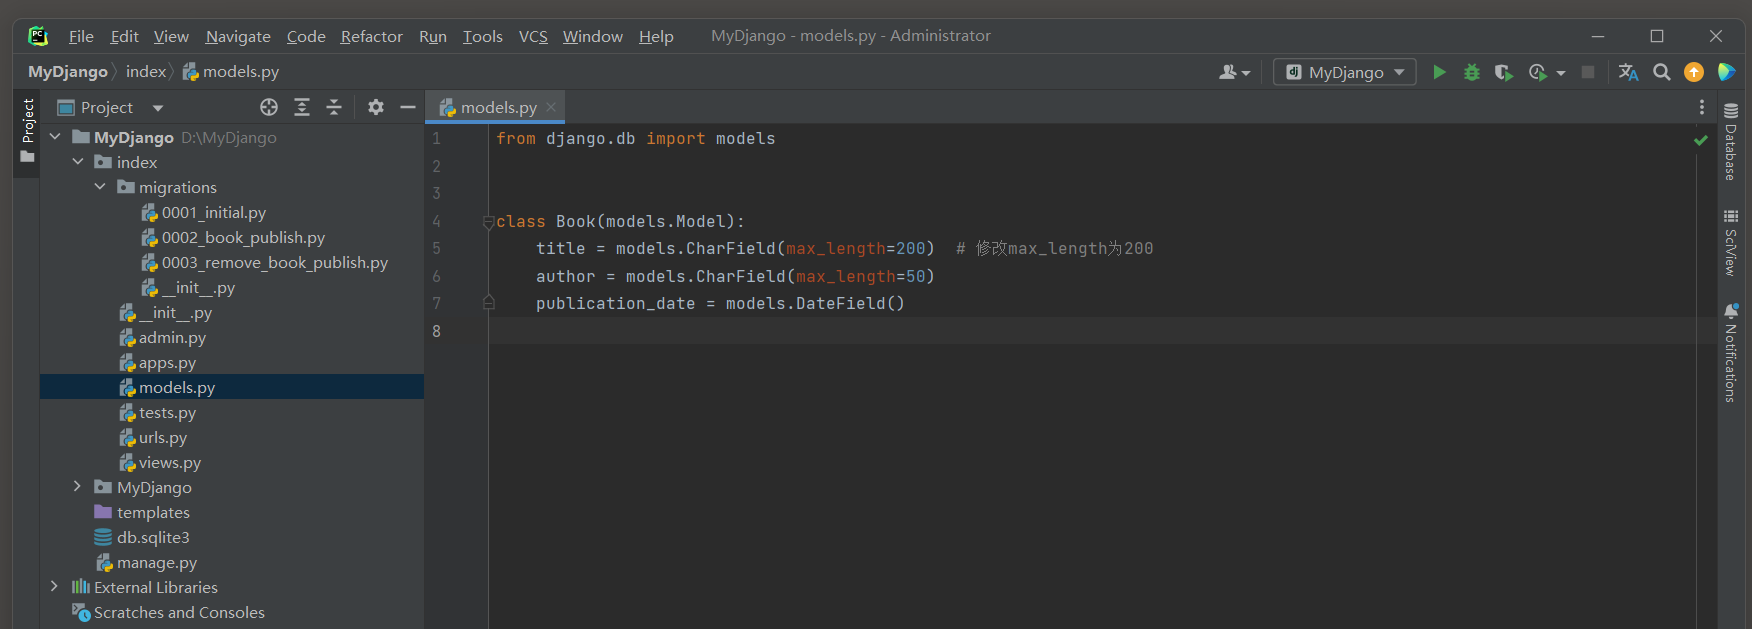This screenshot has height=629, width=1752.
Task: Collapse the migrations folder
Action: (100, 187)
